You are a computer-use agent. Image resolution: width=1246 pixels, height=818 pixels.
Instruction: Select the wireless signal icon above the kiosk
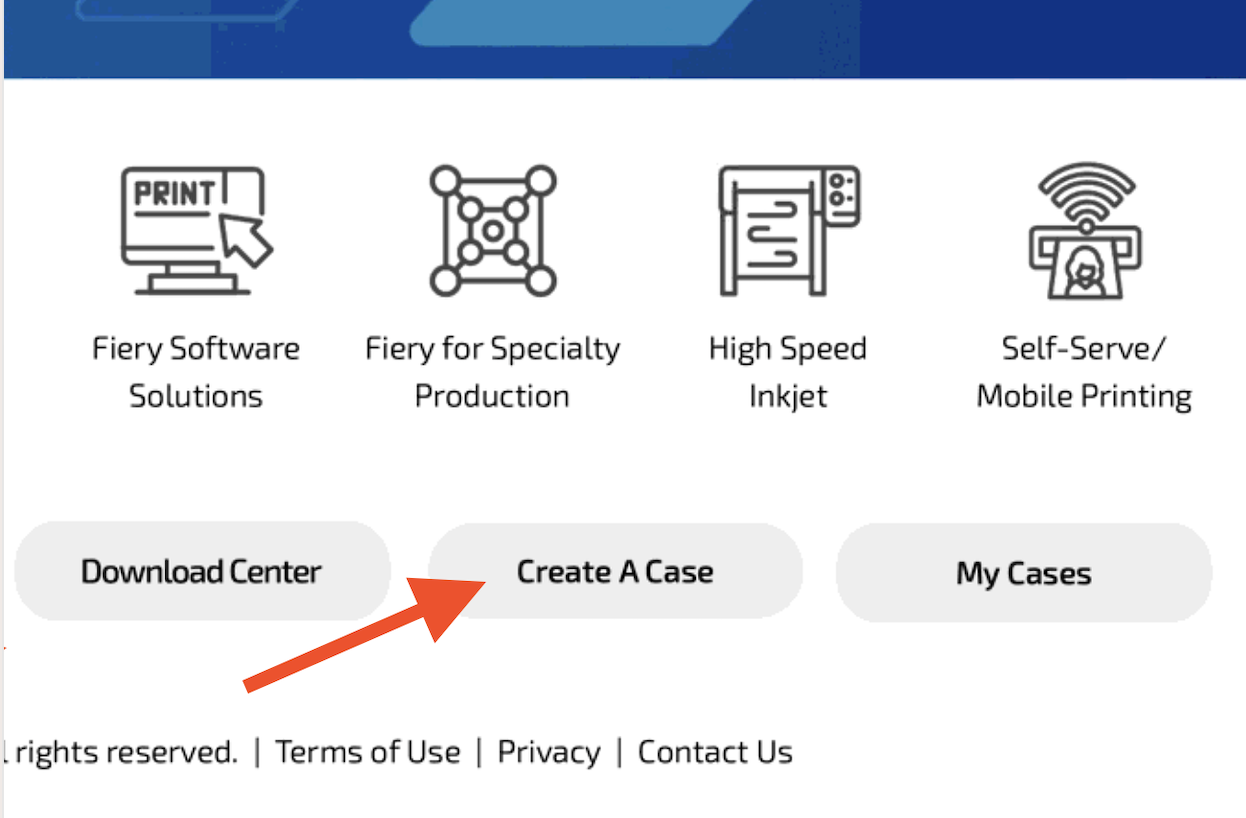click(1084, 190)
